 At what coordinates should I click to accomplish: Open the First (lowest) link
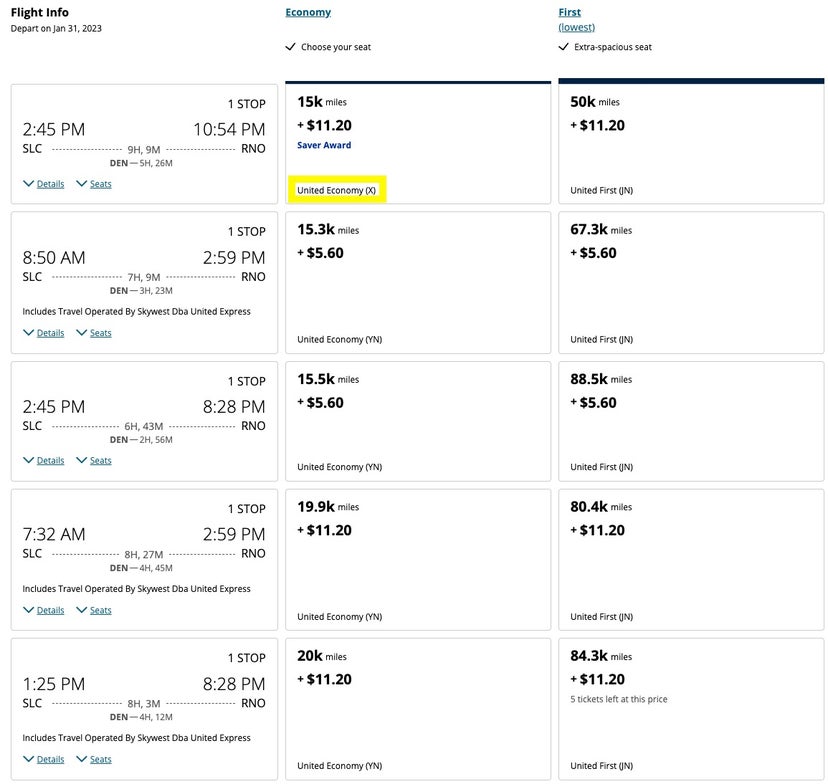coord(576,27)
